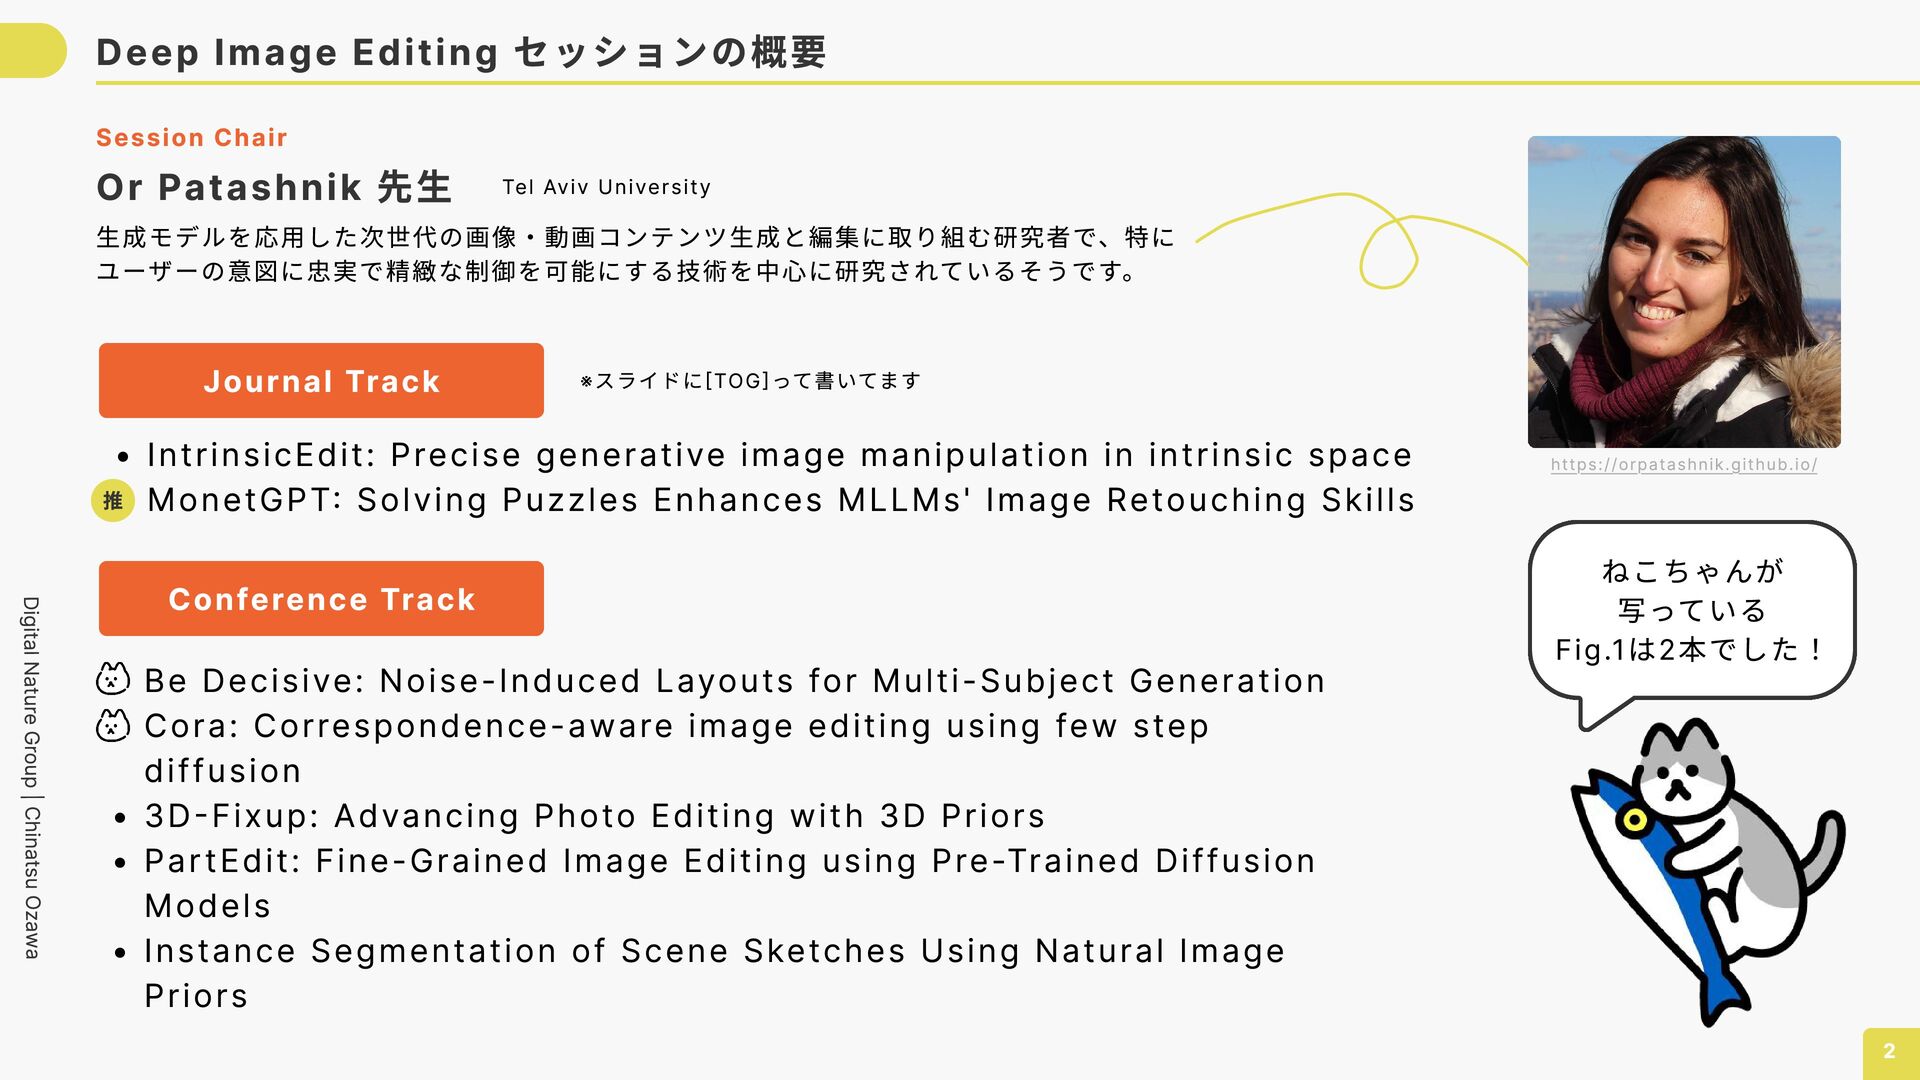The height and width of the screenshot is (1080, 1920).
Task: Open the orpatashnik.github.io link
Action: point(1683,465)
